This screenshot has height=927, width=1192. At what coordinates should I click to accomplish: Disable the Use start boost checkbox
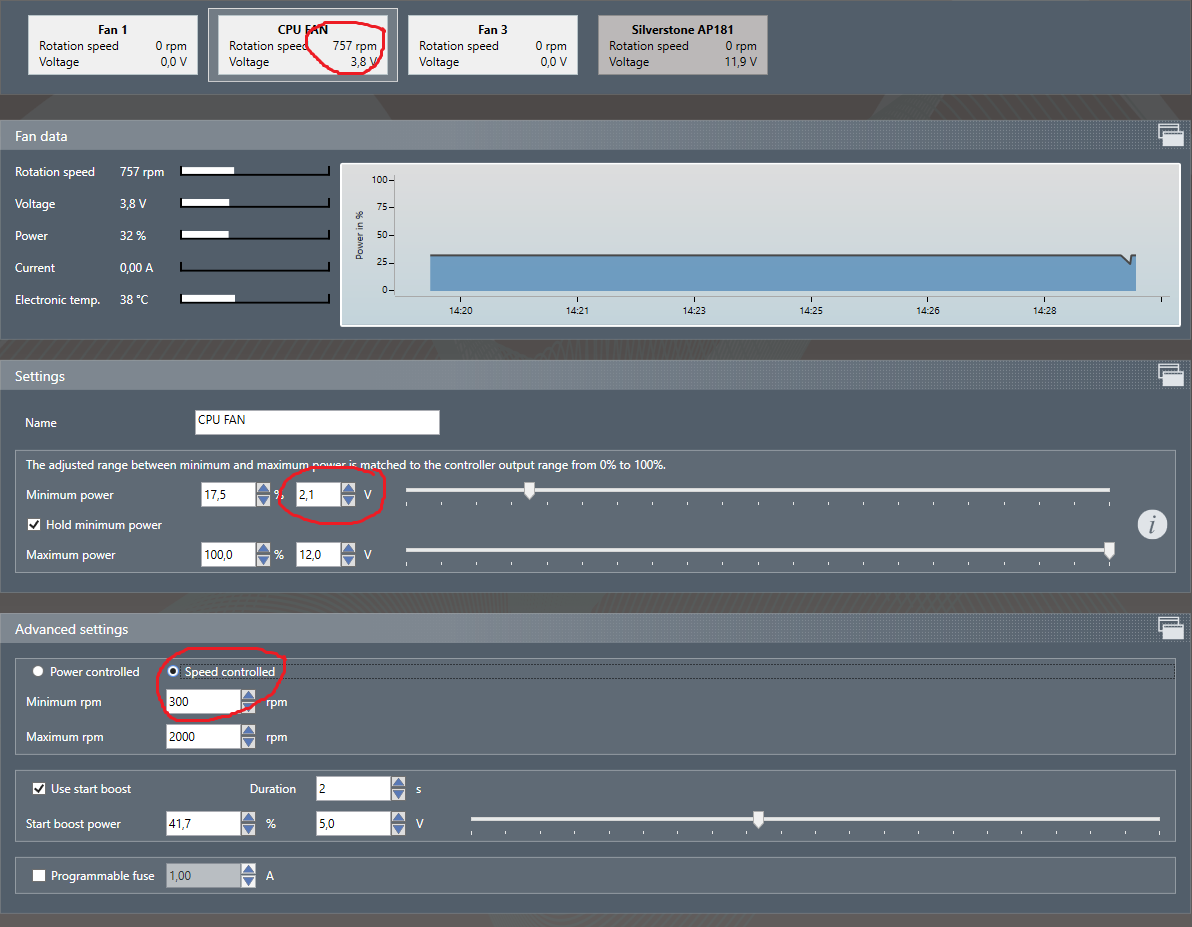(39, 789)
